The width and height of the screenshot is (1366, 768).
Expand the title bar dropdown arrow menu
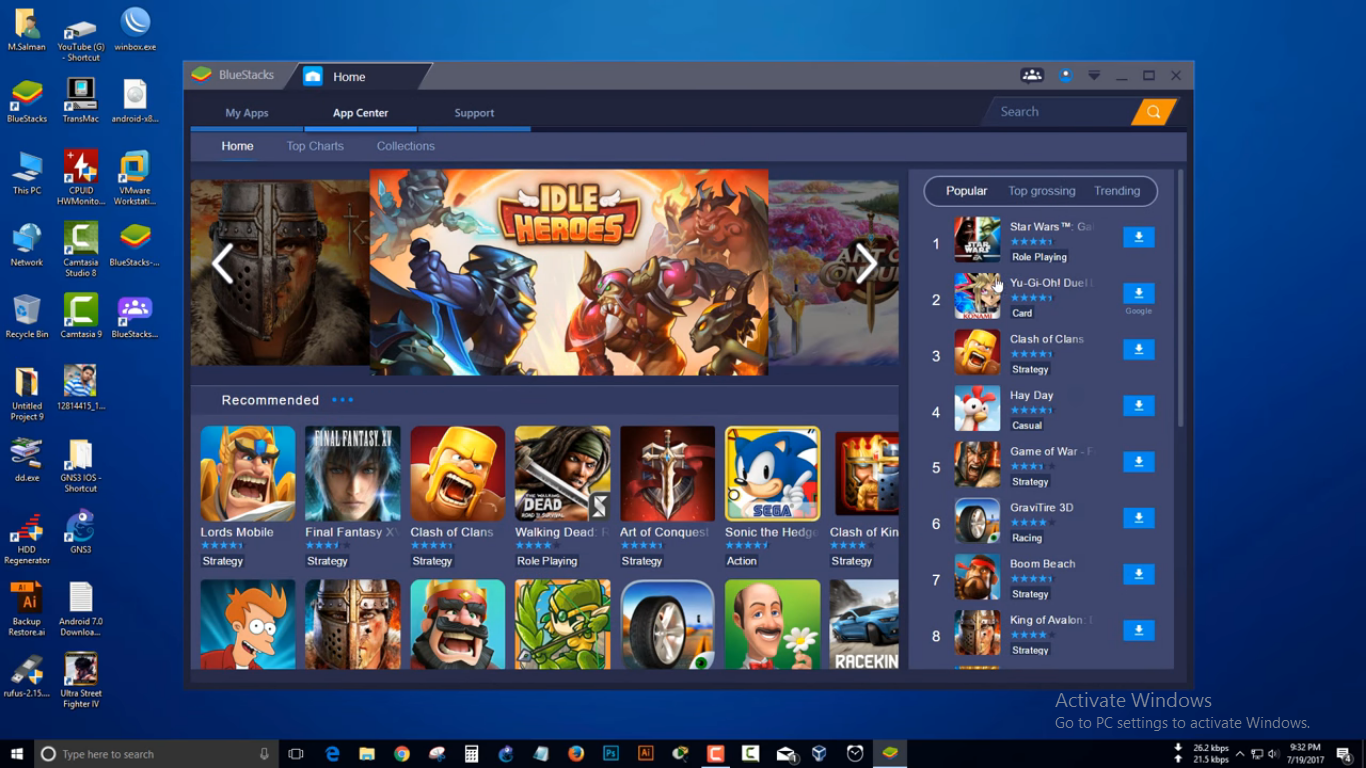pos(1094,76)
